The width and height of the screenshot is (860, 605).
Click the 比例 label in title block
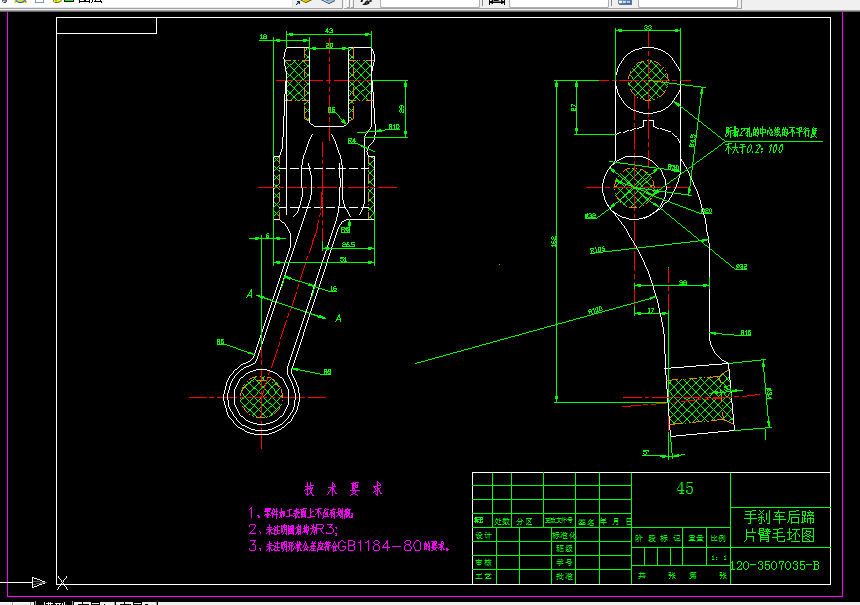pyautogui.click(x=718, y=538)
